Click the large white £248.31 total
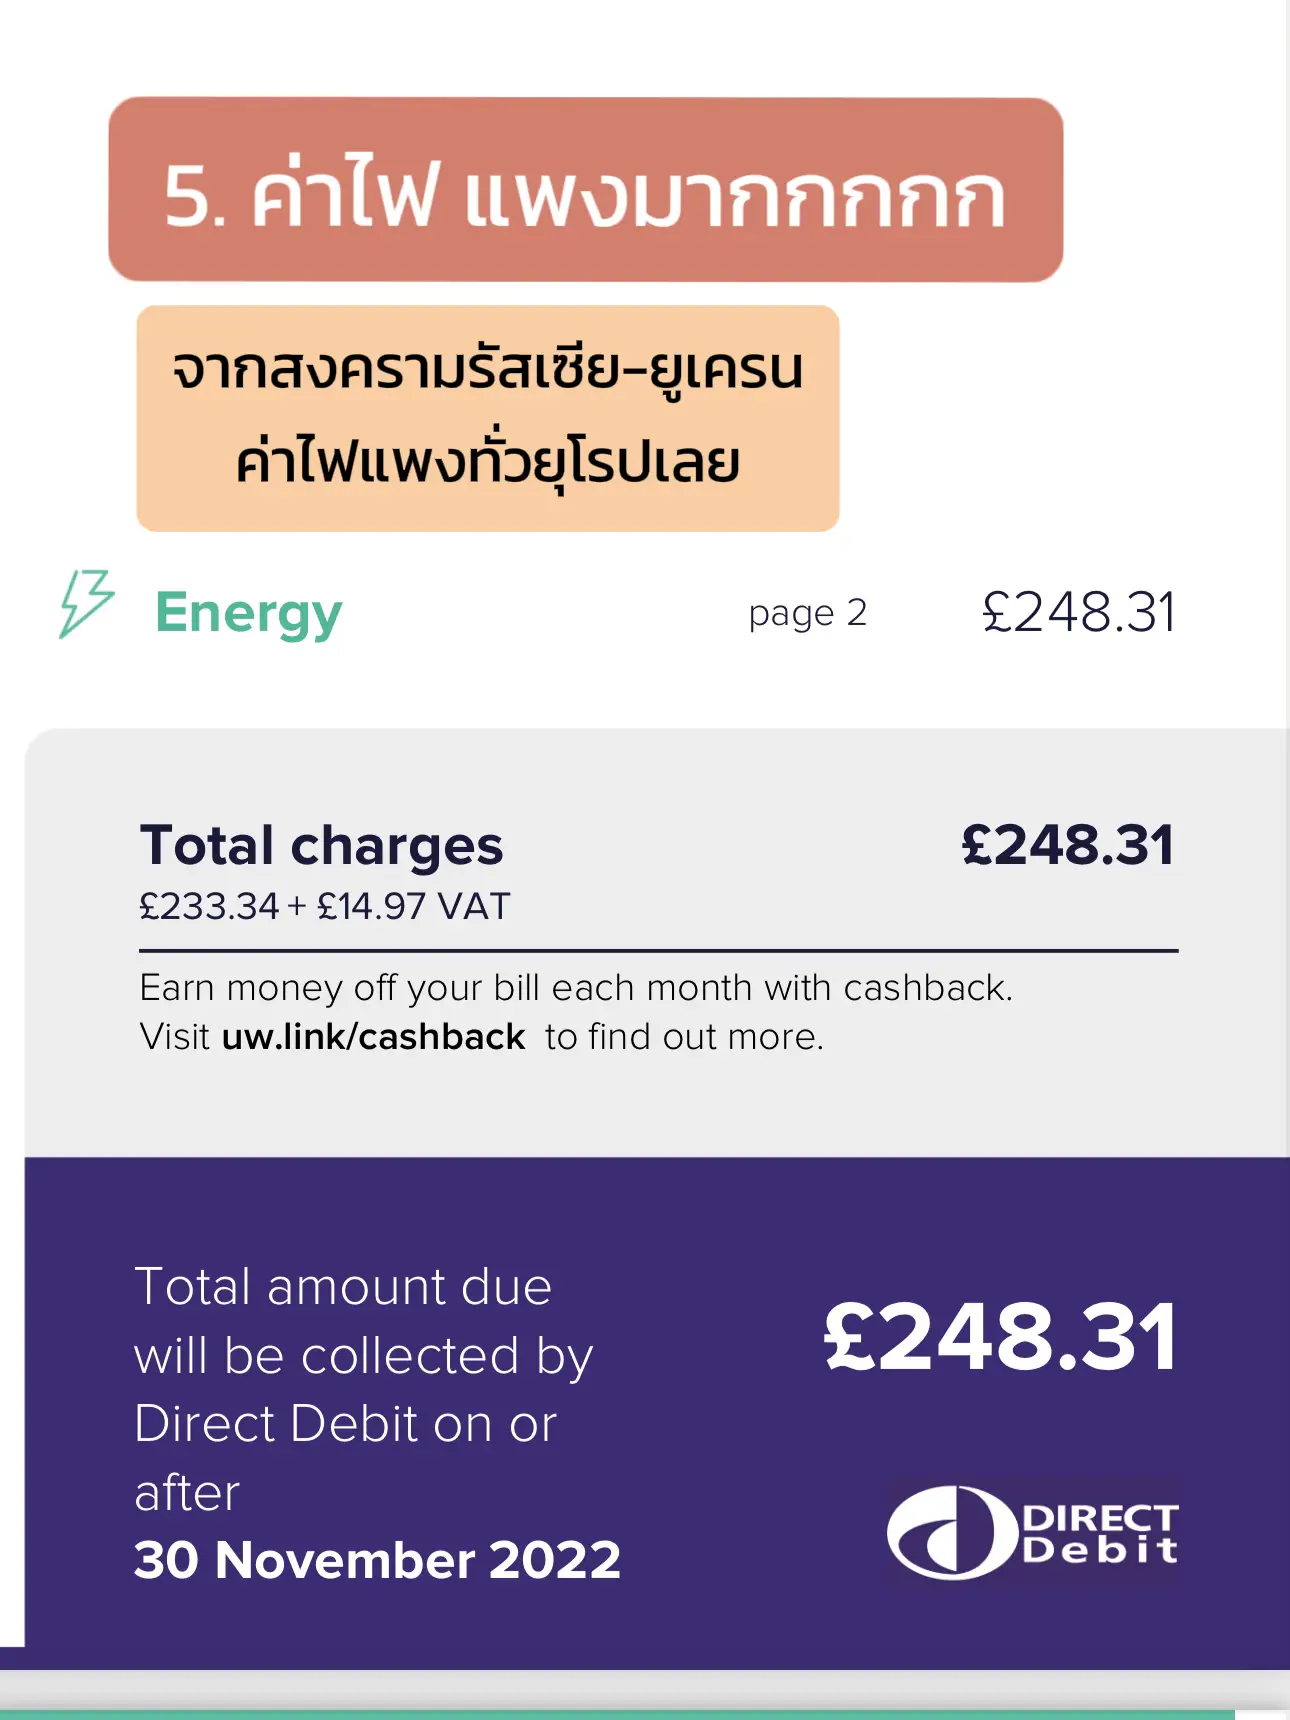This screenshot has height=1720, width=1290. (x=1000, y=1337)
